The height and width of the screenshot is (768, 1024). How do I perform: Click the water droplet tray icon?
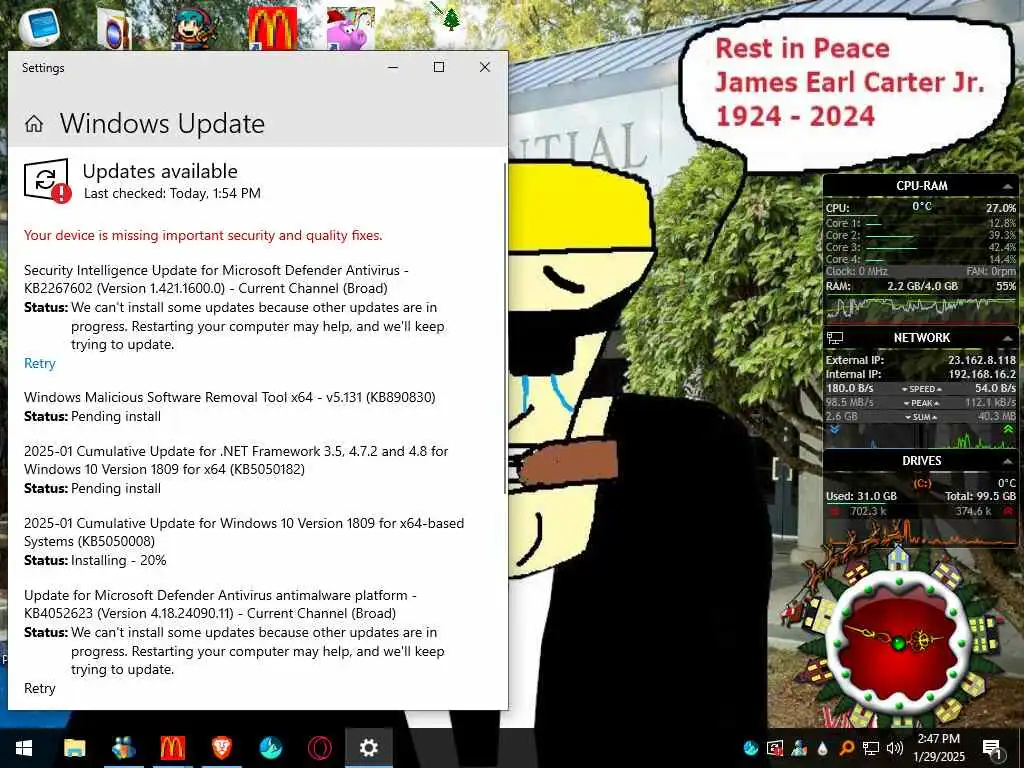click(823, 748)
